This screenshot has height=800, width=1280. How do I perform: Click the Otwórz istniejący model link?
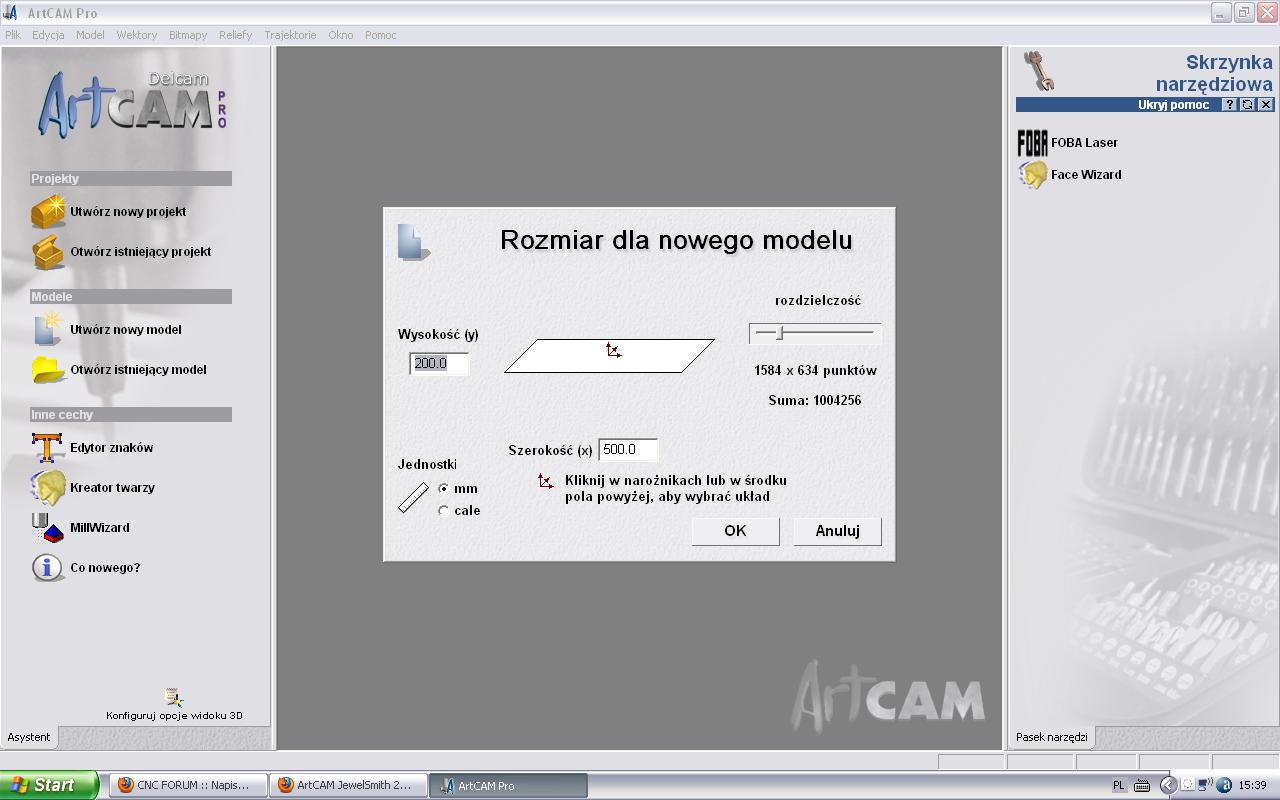[138, 370]
